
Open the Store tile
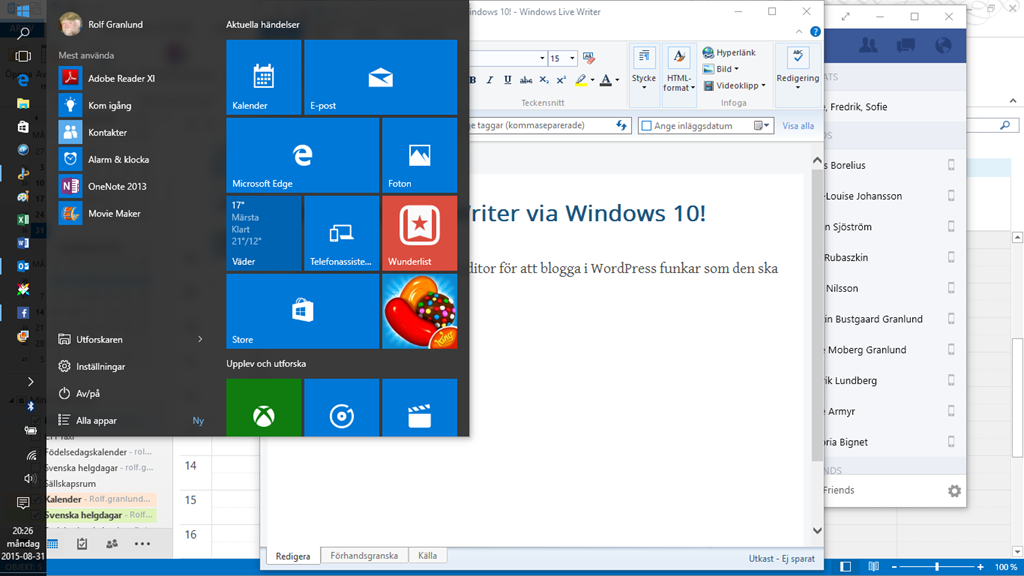pyautogui.click(x=302, y=311)
